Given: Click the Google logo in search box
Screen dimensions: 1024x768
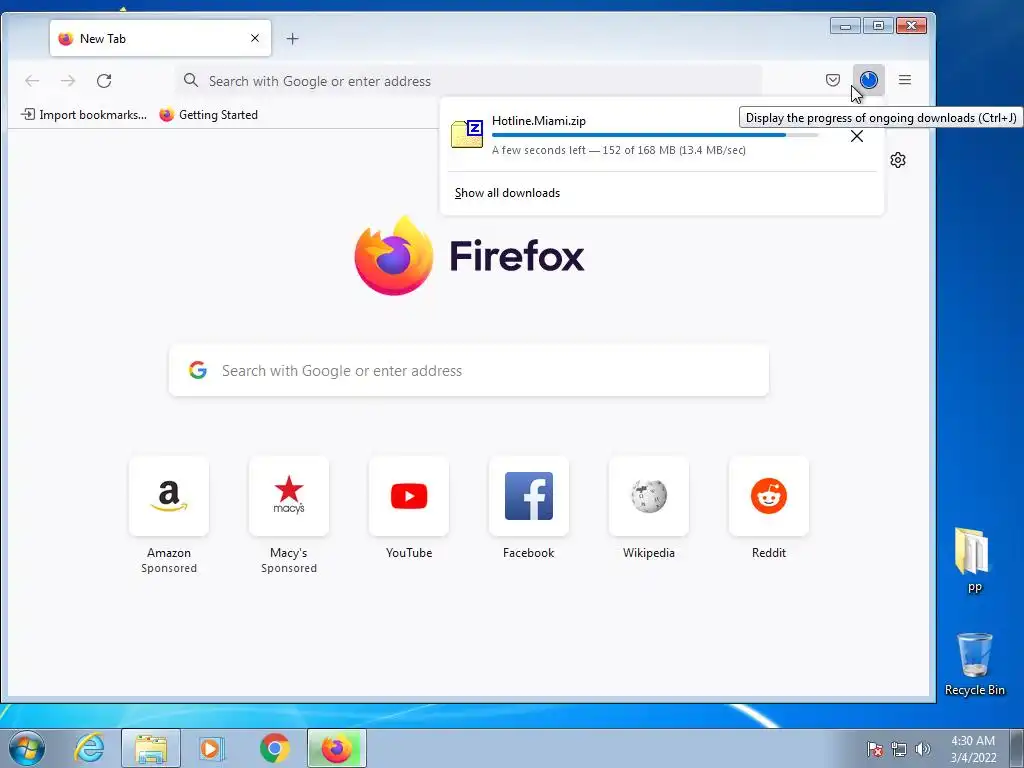Looking at the screenshot, I should [198, 370].
